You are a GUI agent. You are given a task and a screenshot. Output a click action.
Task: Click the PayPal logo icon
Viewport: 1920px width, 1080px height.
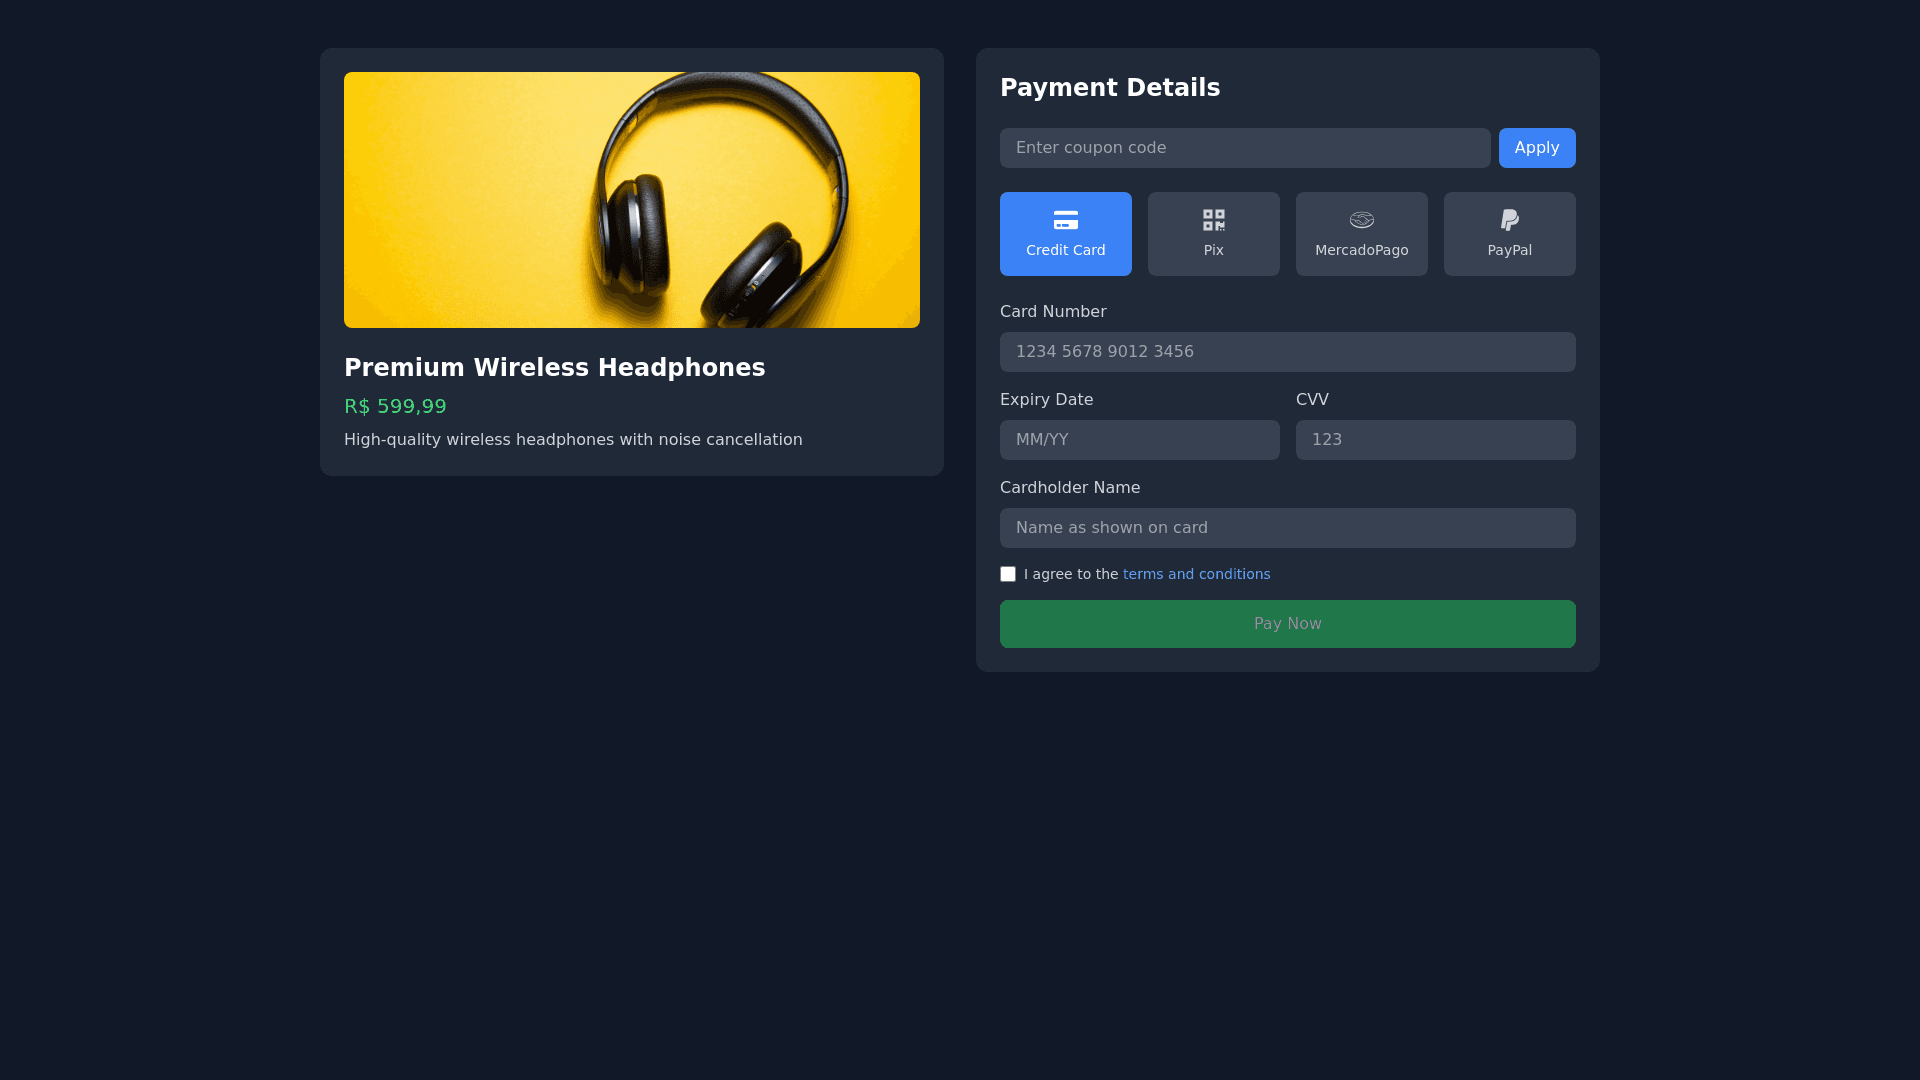[1509, 220]
